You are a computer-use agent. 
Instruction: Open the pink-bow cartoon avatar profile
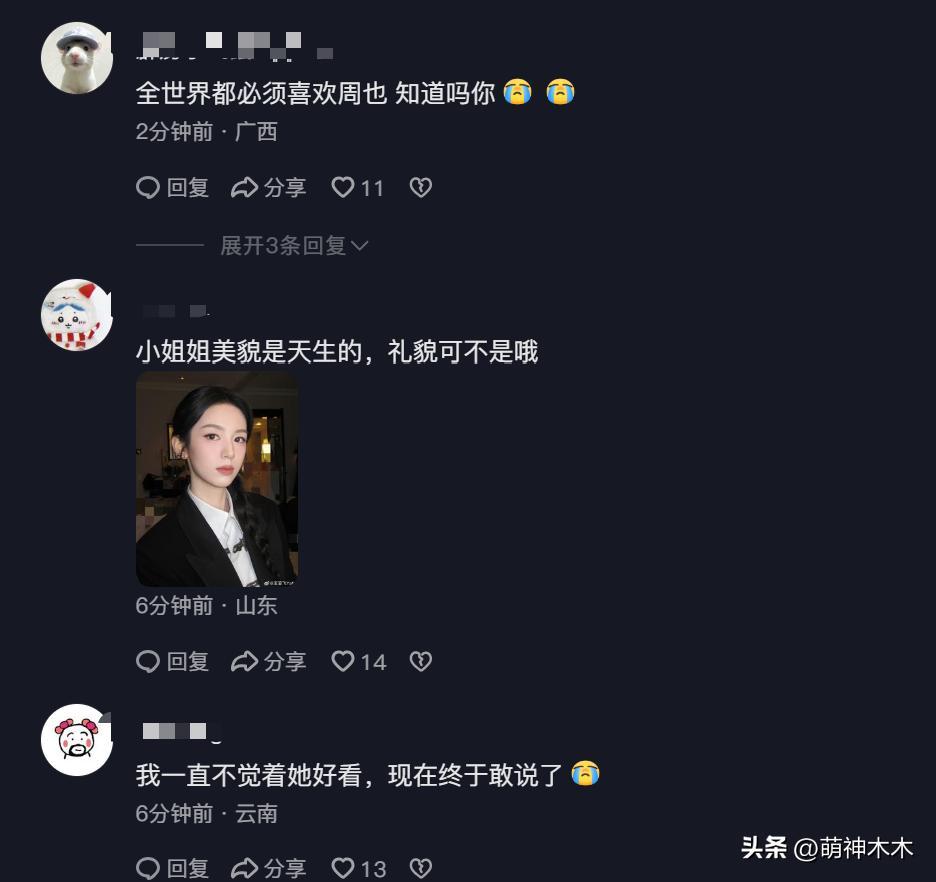click(76, 740)
